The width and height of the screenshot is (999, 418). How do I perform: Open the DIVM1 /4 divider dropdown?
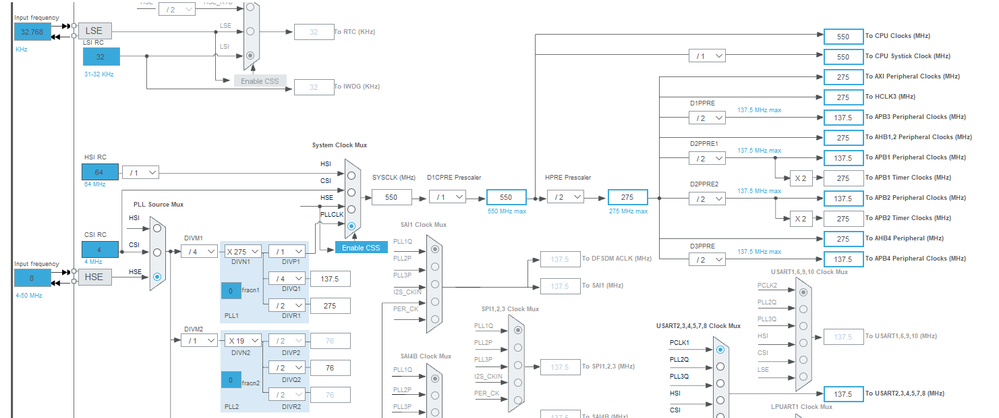[199, 252]
